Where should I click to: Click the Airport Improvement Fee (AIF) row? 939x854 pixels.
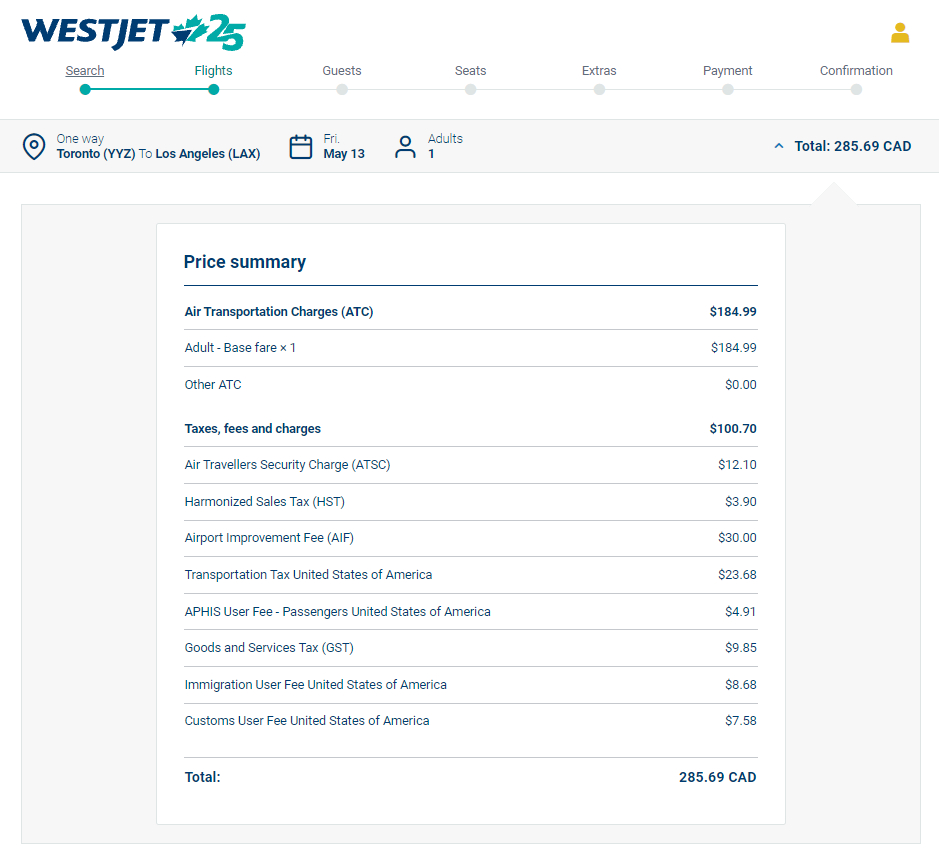point(470,538)
